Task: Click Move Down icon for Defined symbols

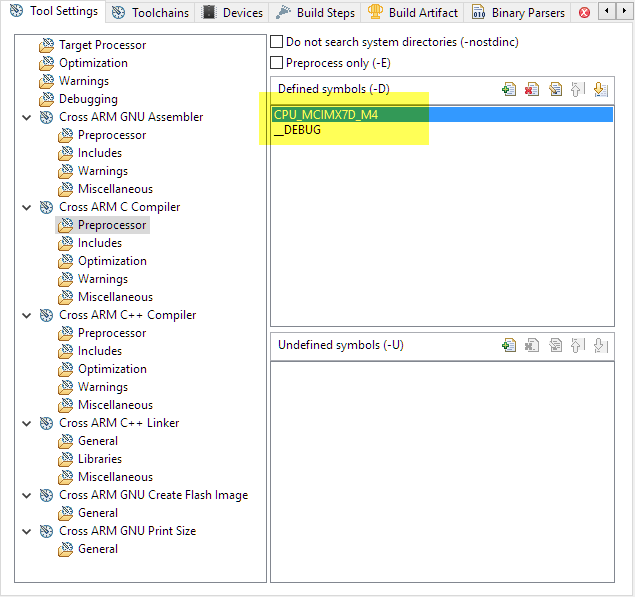Action: point(600,89)
